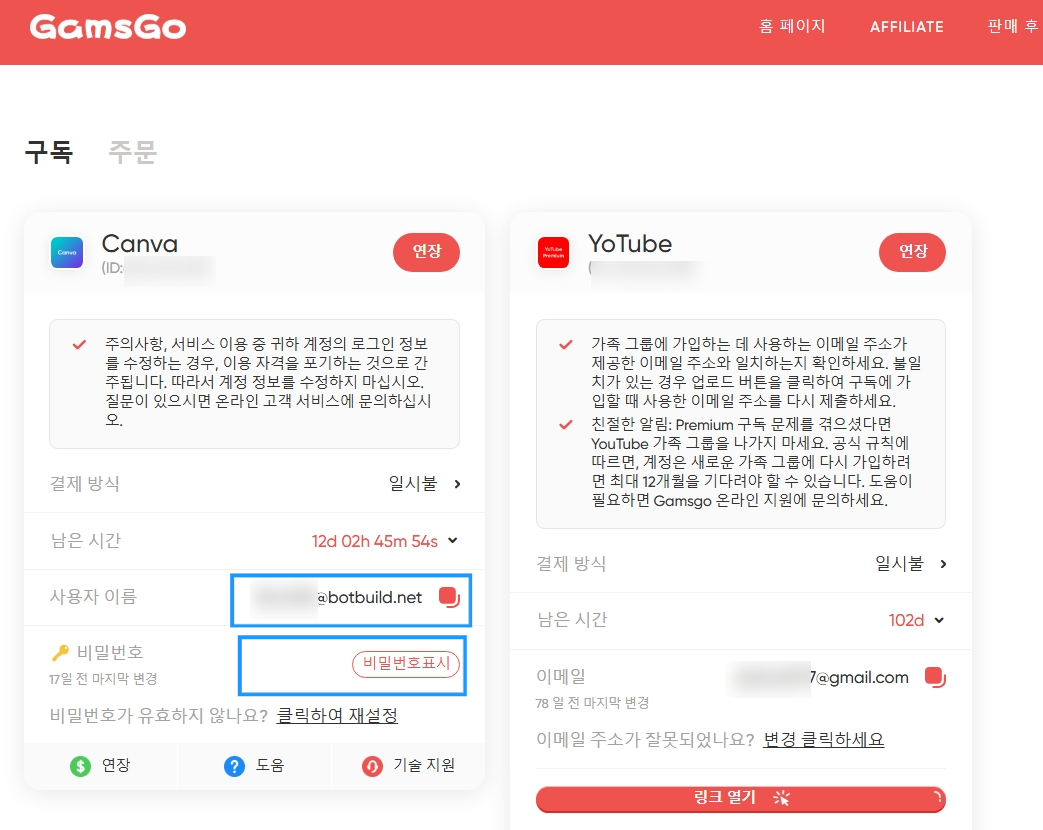Copy the Gmail address with the copy icon
This screenshot has height=830, width=1043.
[x=935, y=677]
